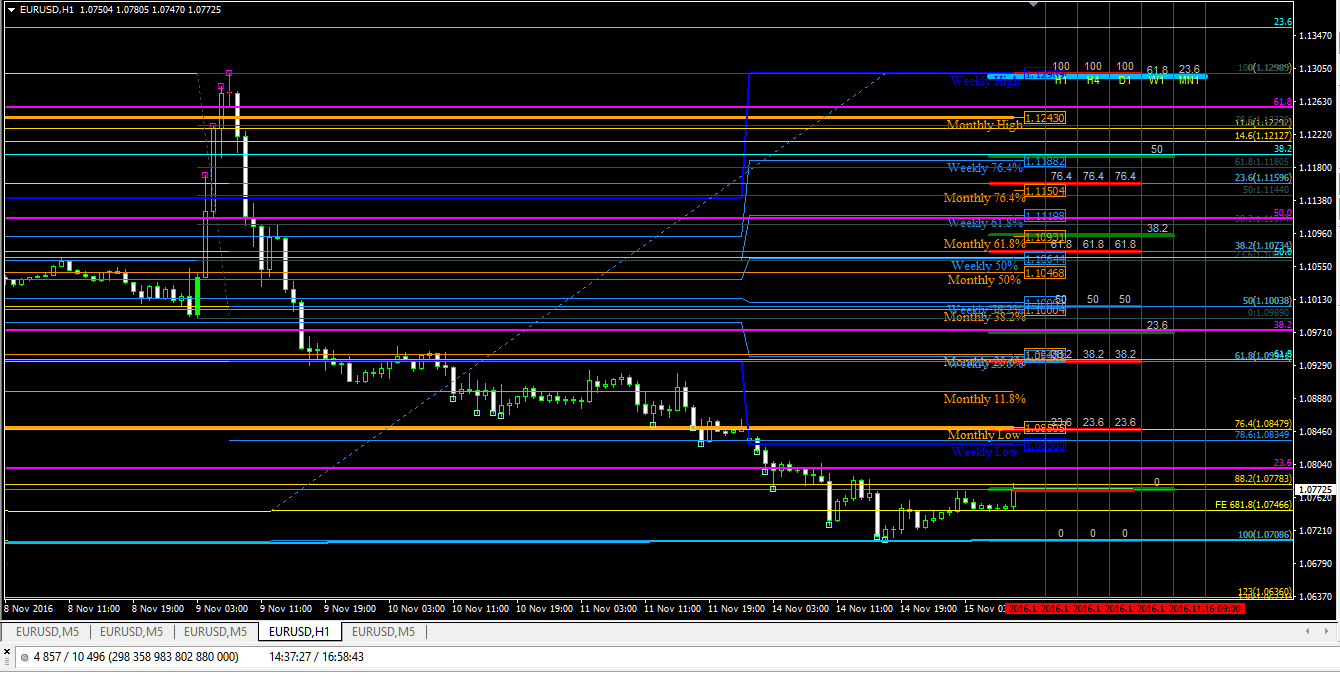1340x673 pixels.
Task: Click the yellow W1 timeframe label
Action: click(x=1157, y=79)
